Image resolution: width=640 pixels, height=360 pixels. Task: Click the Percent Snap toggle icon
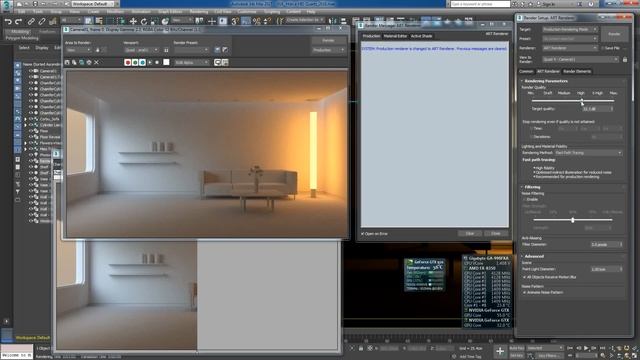[256, 21]
